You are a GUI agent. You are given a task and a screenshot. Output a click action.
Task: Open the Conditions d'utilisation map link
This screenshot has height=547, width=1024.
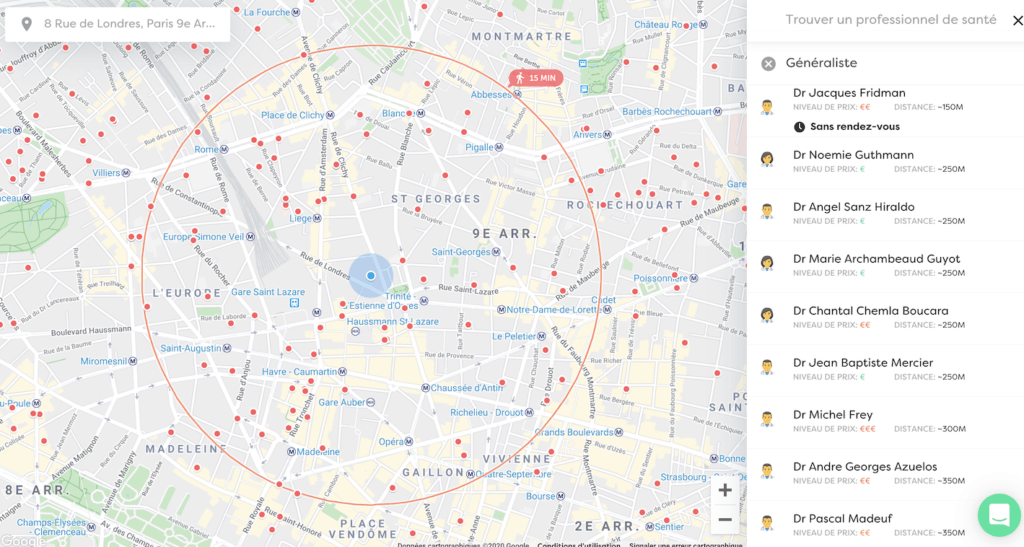(579, 544)
